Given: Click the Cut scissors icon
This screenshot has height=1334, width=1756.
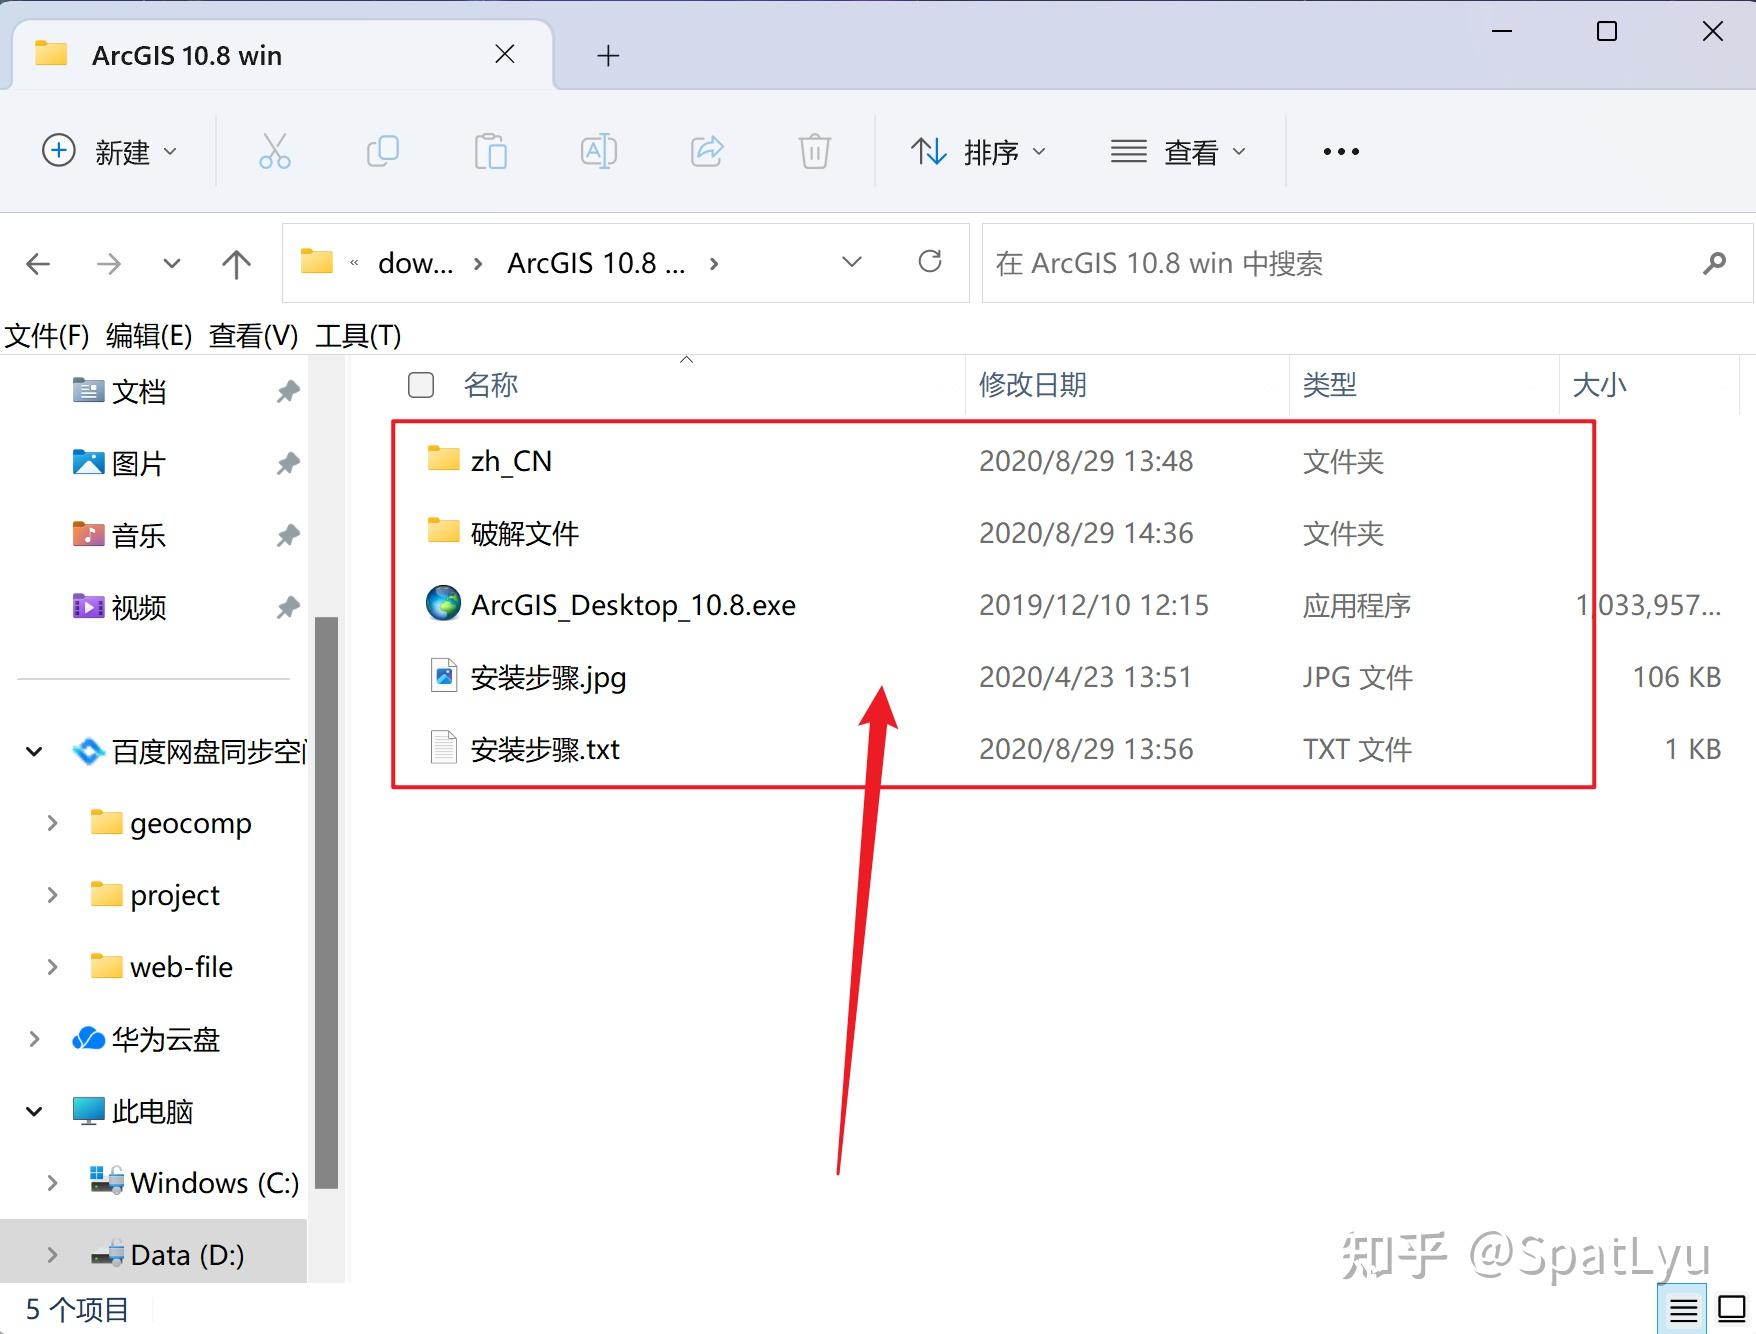Looking at the screenshot, I should 274,152.
